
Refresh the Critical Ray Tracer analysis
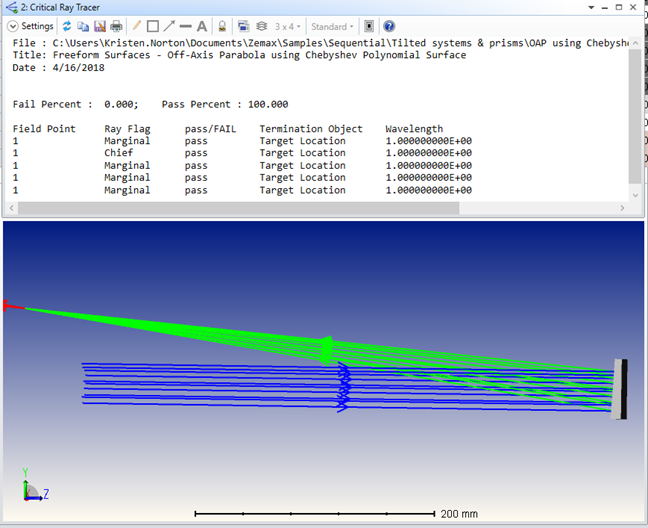click(x=67, y=26)
